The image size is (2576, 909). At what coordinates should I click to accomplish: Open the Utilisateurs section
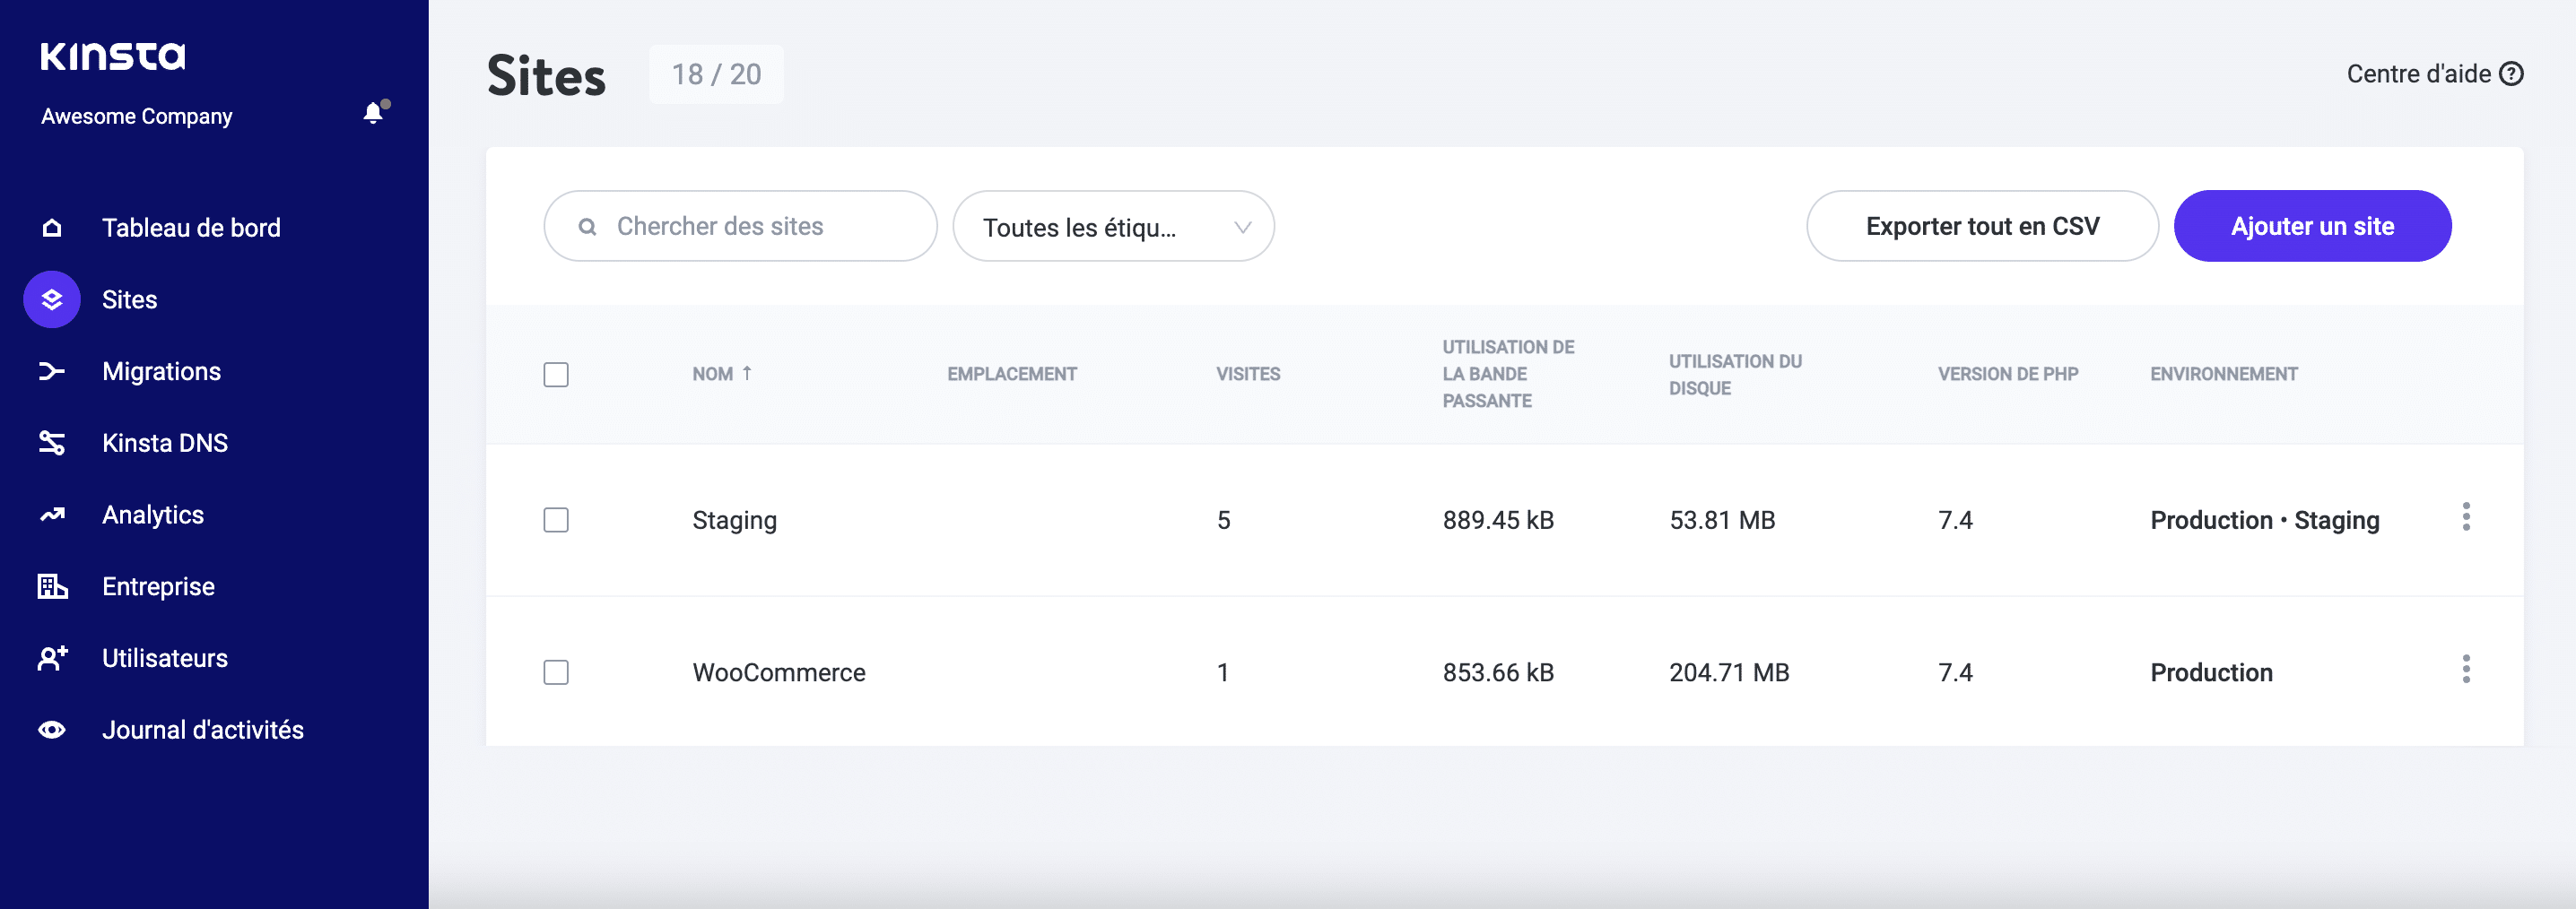point(164,658)
